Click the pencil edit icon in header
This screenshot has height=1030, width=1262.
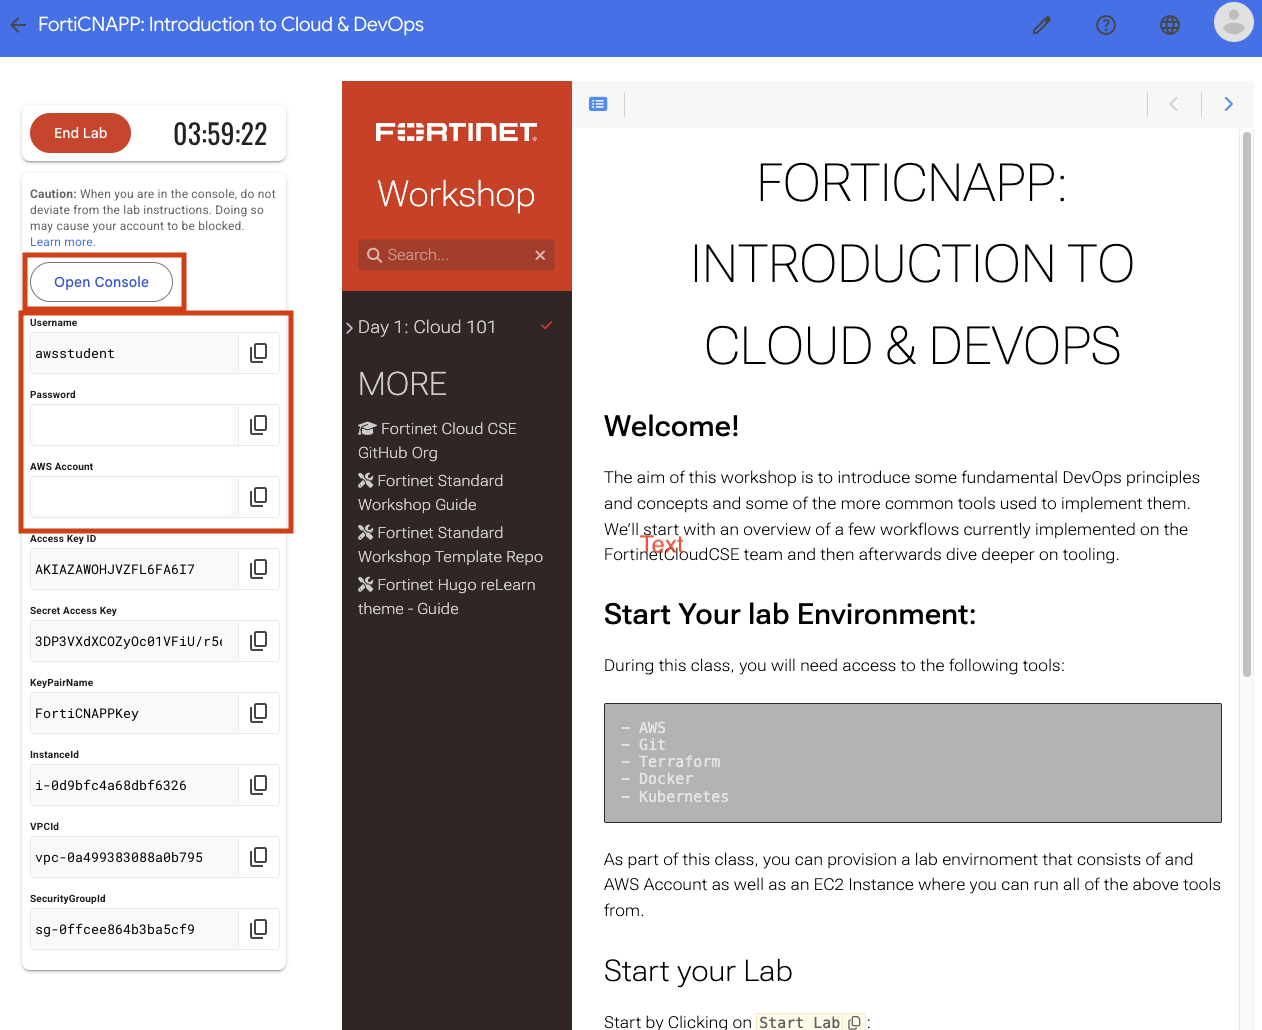click(x=1042, y=25)
